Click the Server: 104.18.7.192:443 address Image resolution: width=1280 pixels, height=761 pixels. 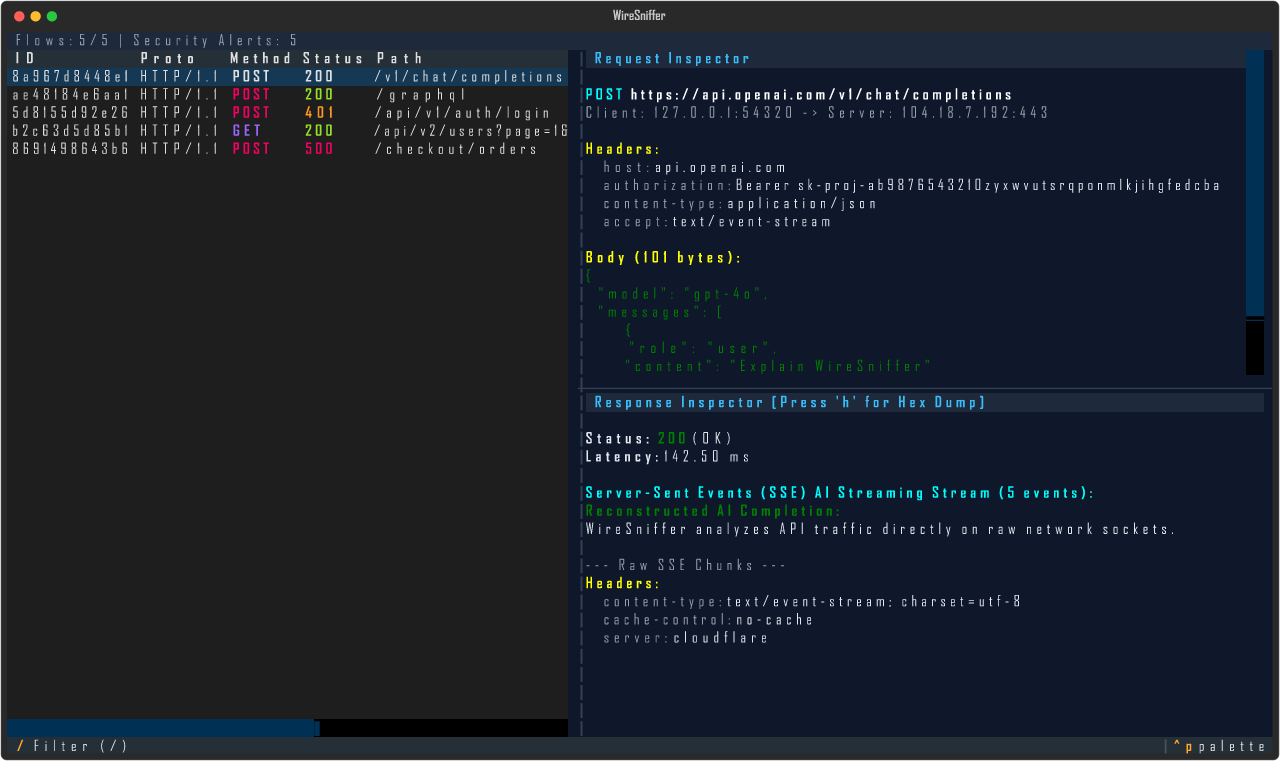coord(939,113)
